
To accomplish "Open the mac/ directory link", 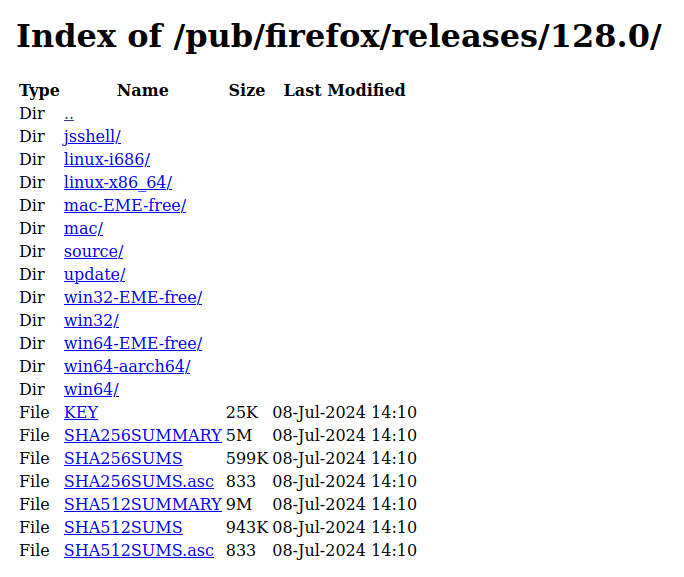I will tap(83, 229).
